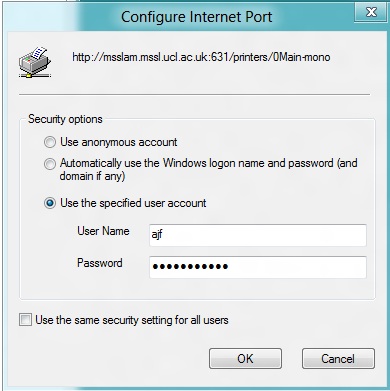This screenshot has width=390, height=391.
Task: Dismiss the dialog with Cancel
Action: 338,359
